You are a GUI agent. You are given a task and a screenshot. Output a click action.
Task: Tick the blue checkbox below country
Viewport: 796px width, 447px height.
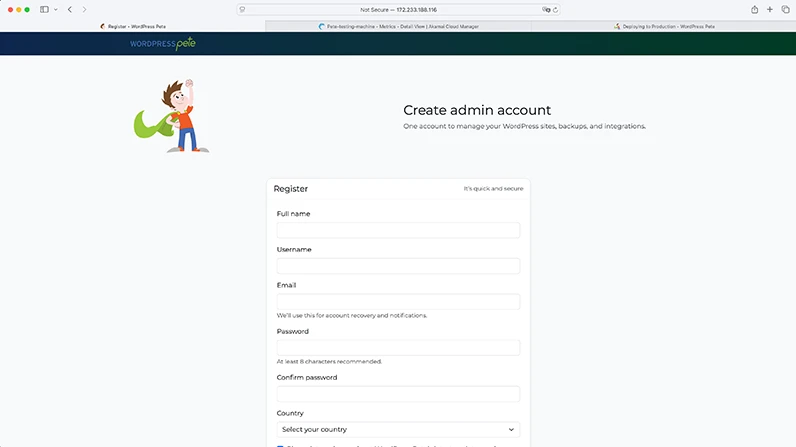280,445
